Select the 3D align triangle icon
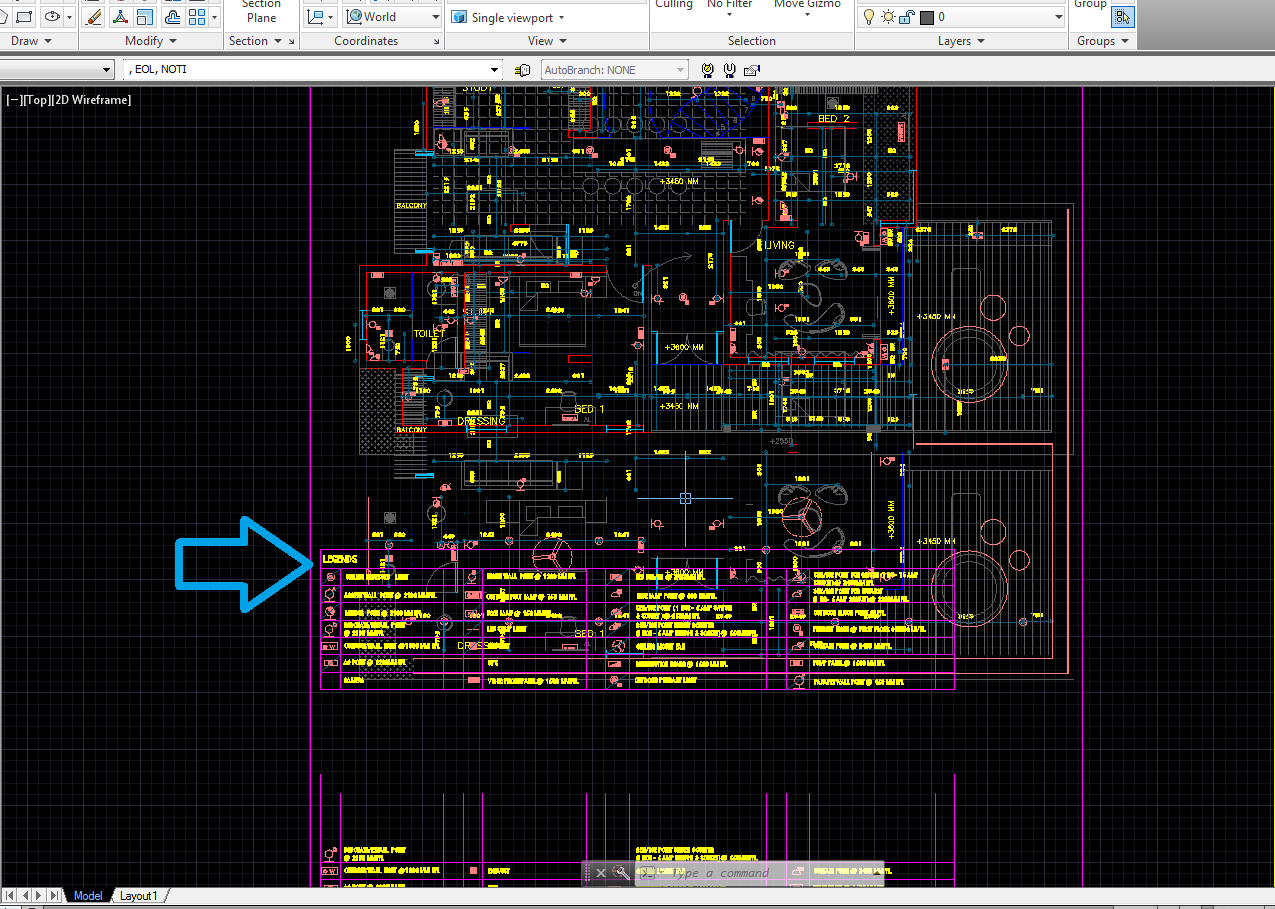Viewport: 1275px width, 909px height. tap(120, 16)
